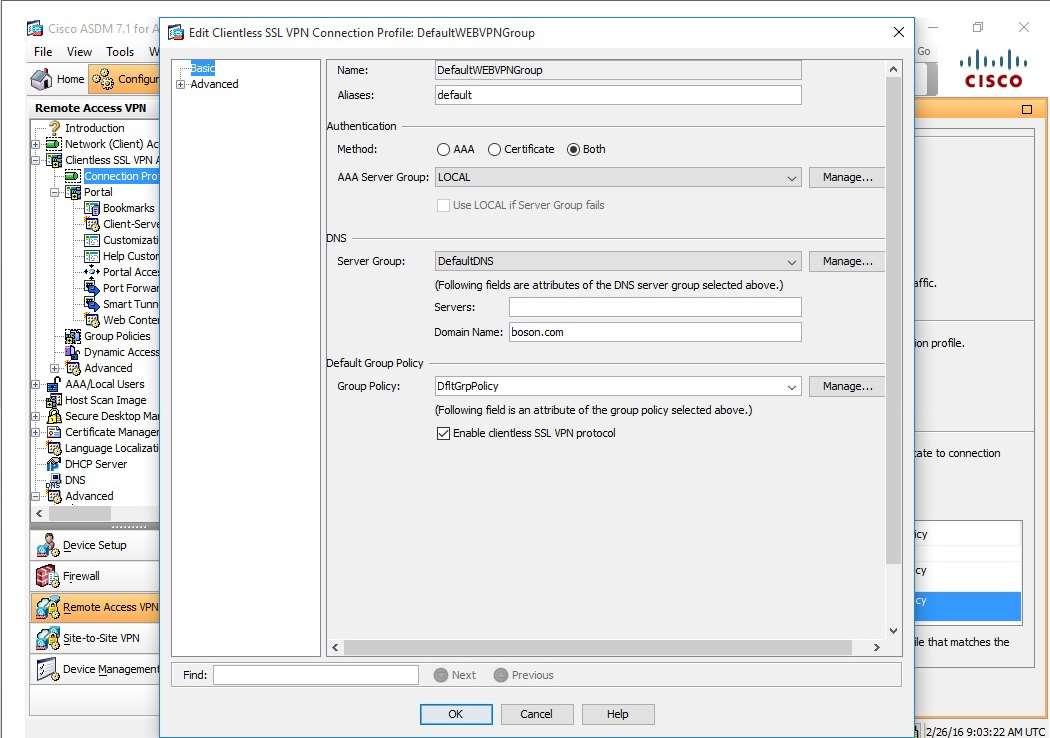Click the Group Policies icon

point(73,336)
